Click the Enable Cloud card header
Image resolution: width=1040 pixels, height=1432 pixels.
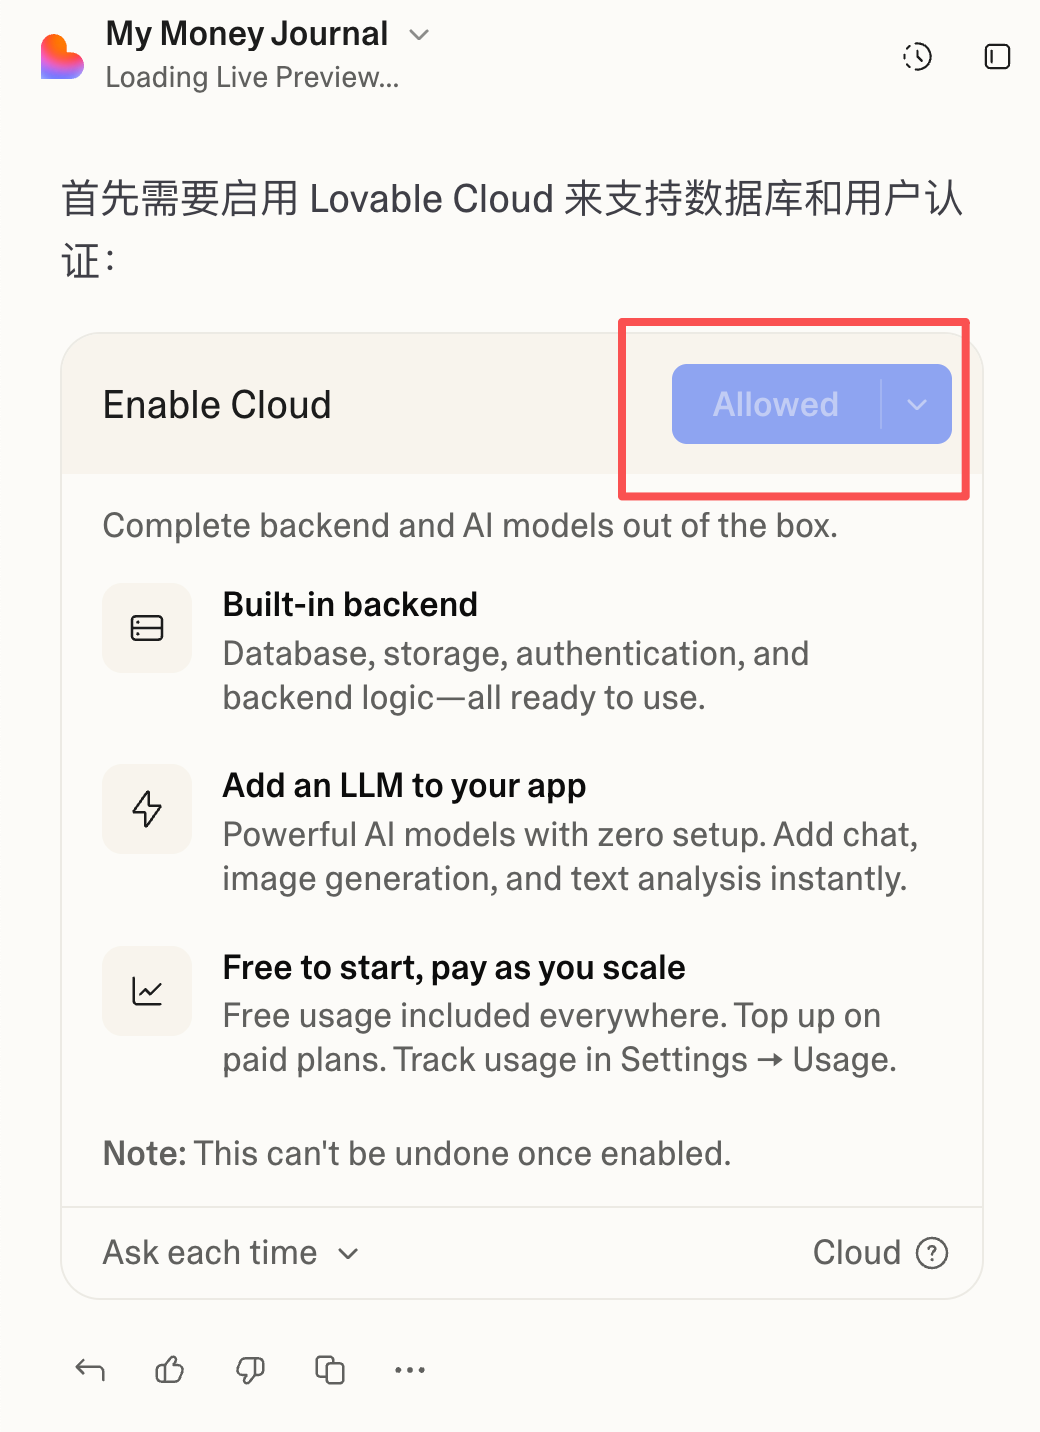coord(217,405)
